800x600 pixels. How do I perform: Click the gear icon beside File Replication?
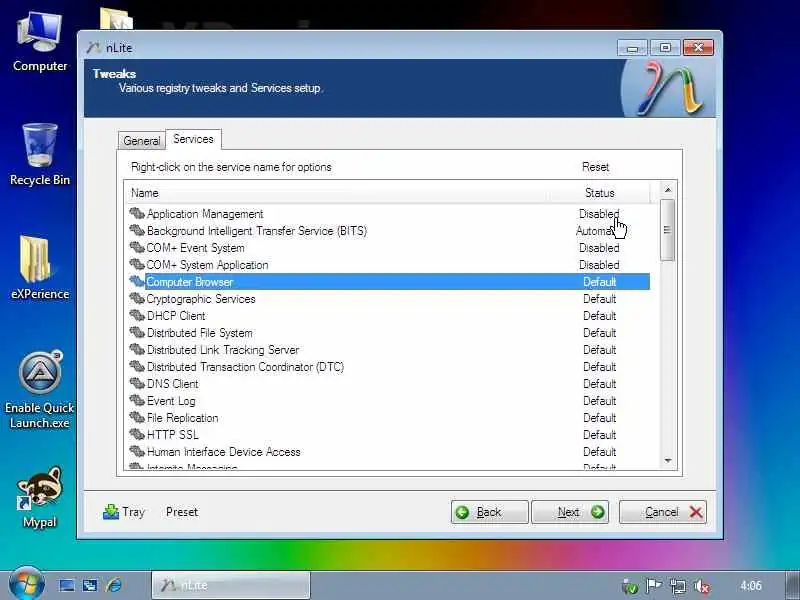[137, 417]
